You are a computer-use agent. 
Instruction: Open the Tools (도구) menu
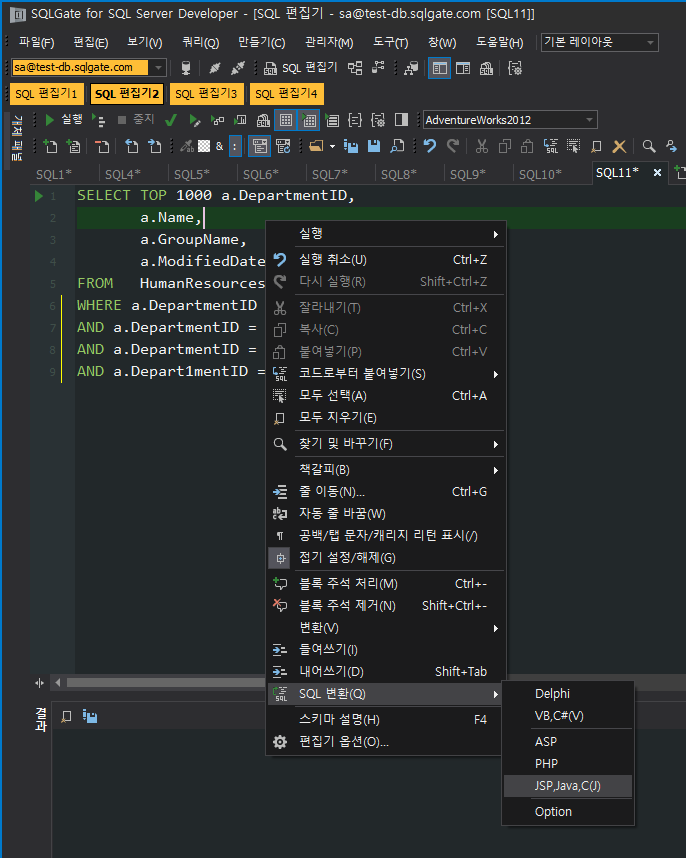(391, 43)
